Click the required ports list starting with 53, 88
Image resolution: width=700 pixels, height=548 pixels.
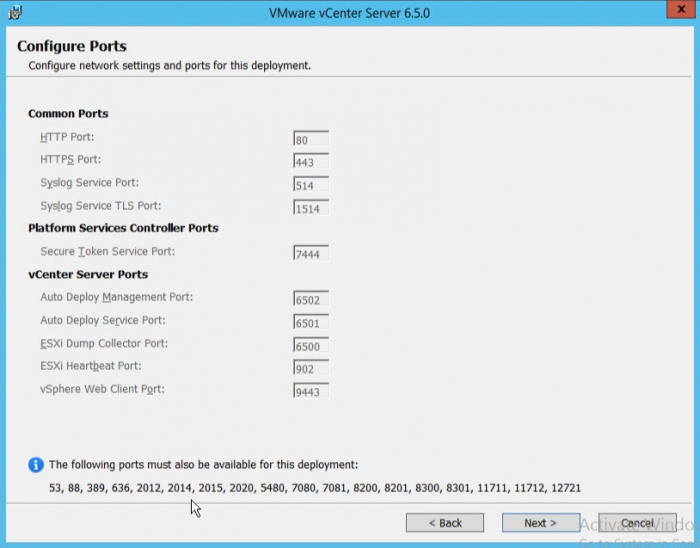click(x=315, y=488)
